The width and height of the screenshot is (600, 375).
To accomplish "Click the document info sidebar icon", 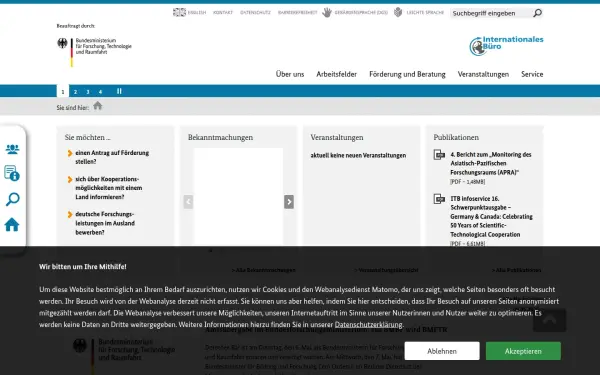I will [12, 173].
